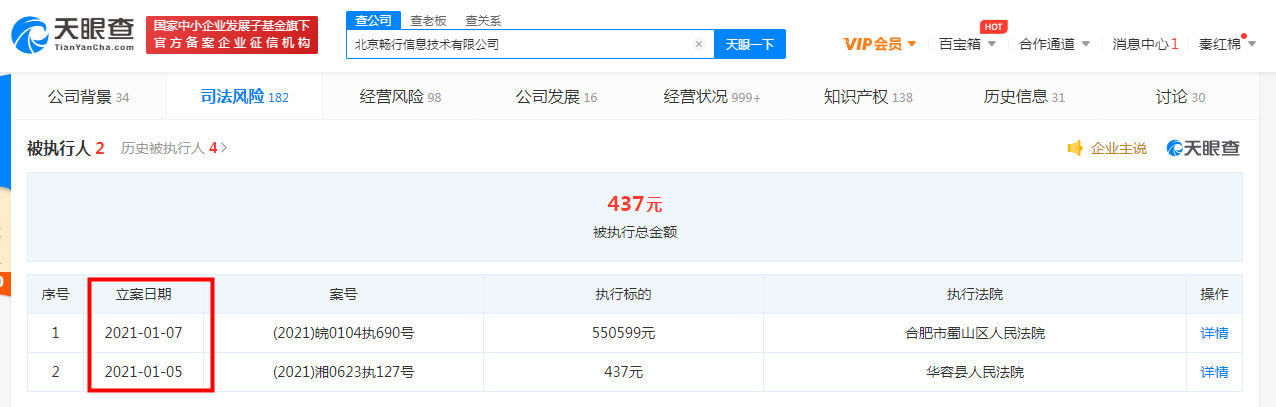
Task: Switch to the 公司背景 tab
Action: coord(89,97)
